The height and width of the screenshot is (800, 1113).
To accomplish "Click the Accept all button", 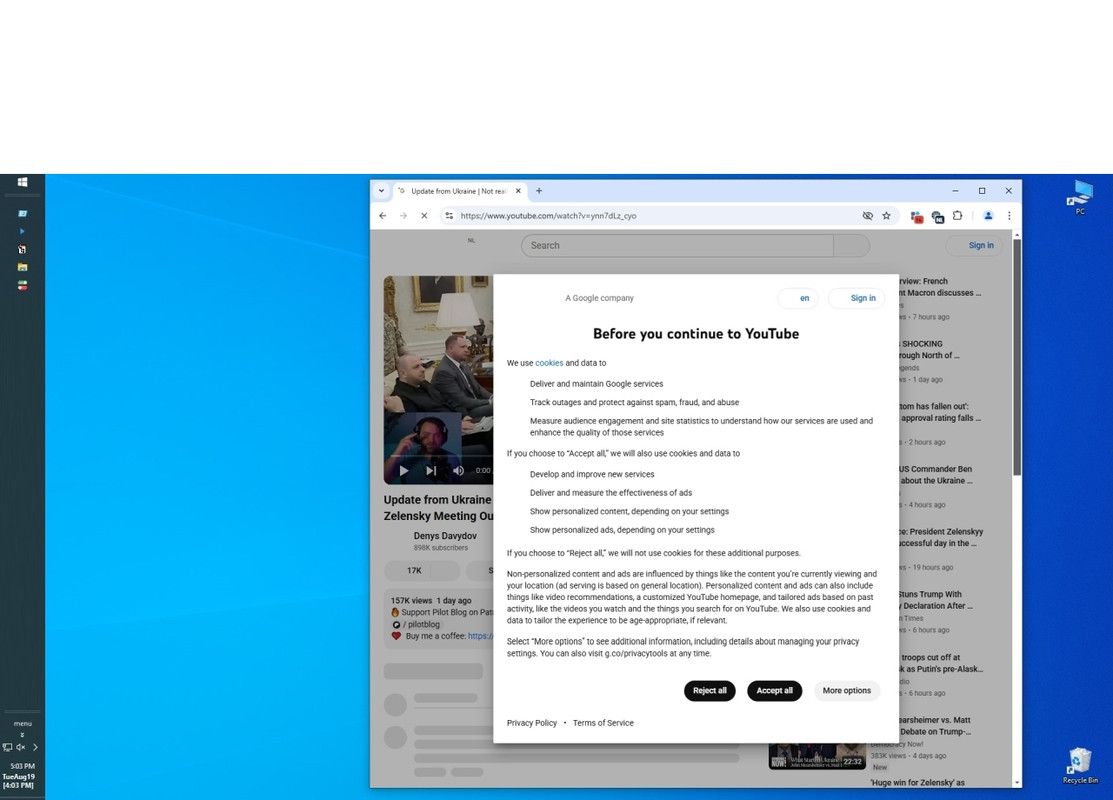I will [x=774, y=691].
